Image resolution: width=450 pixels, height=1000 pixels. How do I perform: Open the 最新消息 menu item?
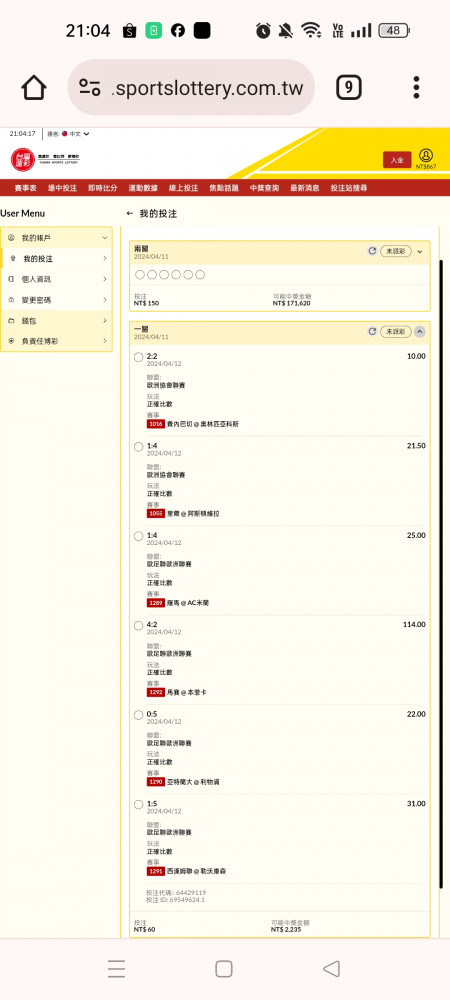[x=305, y=188]
